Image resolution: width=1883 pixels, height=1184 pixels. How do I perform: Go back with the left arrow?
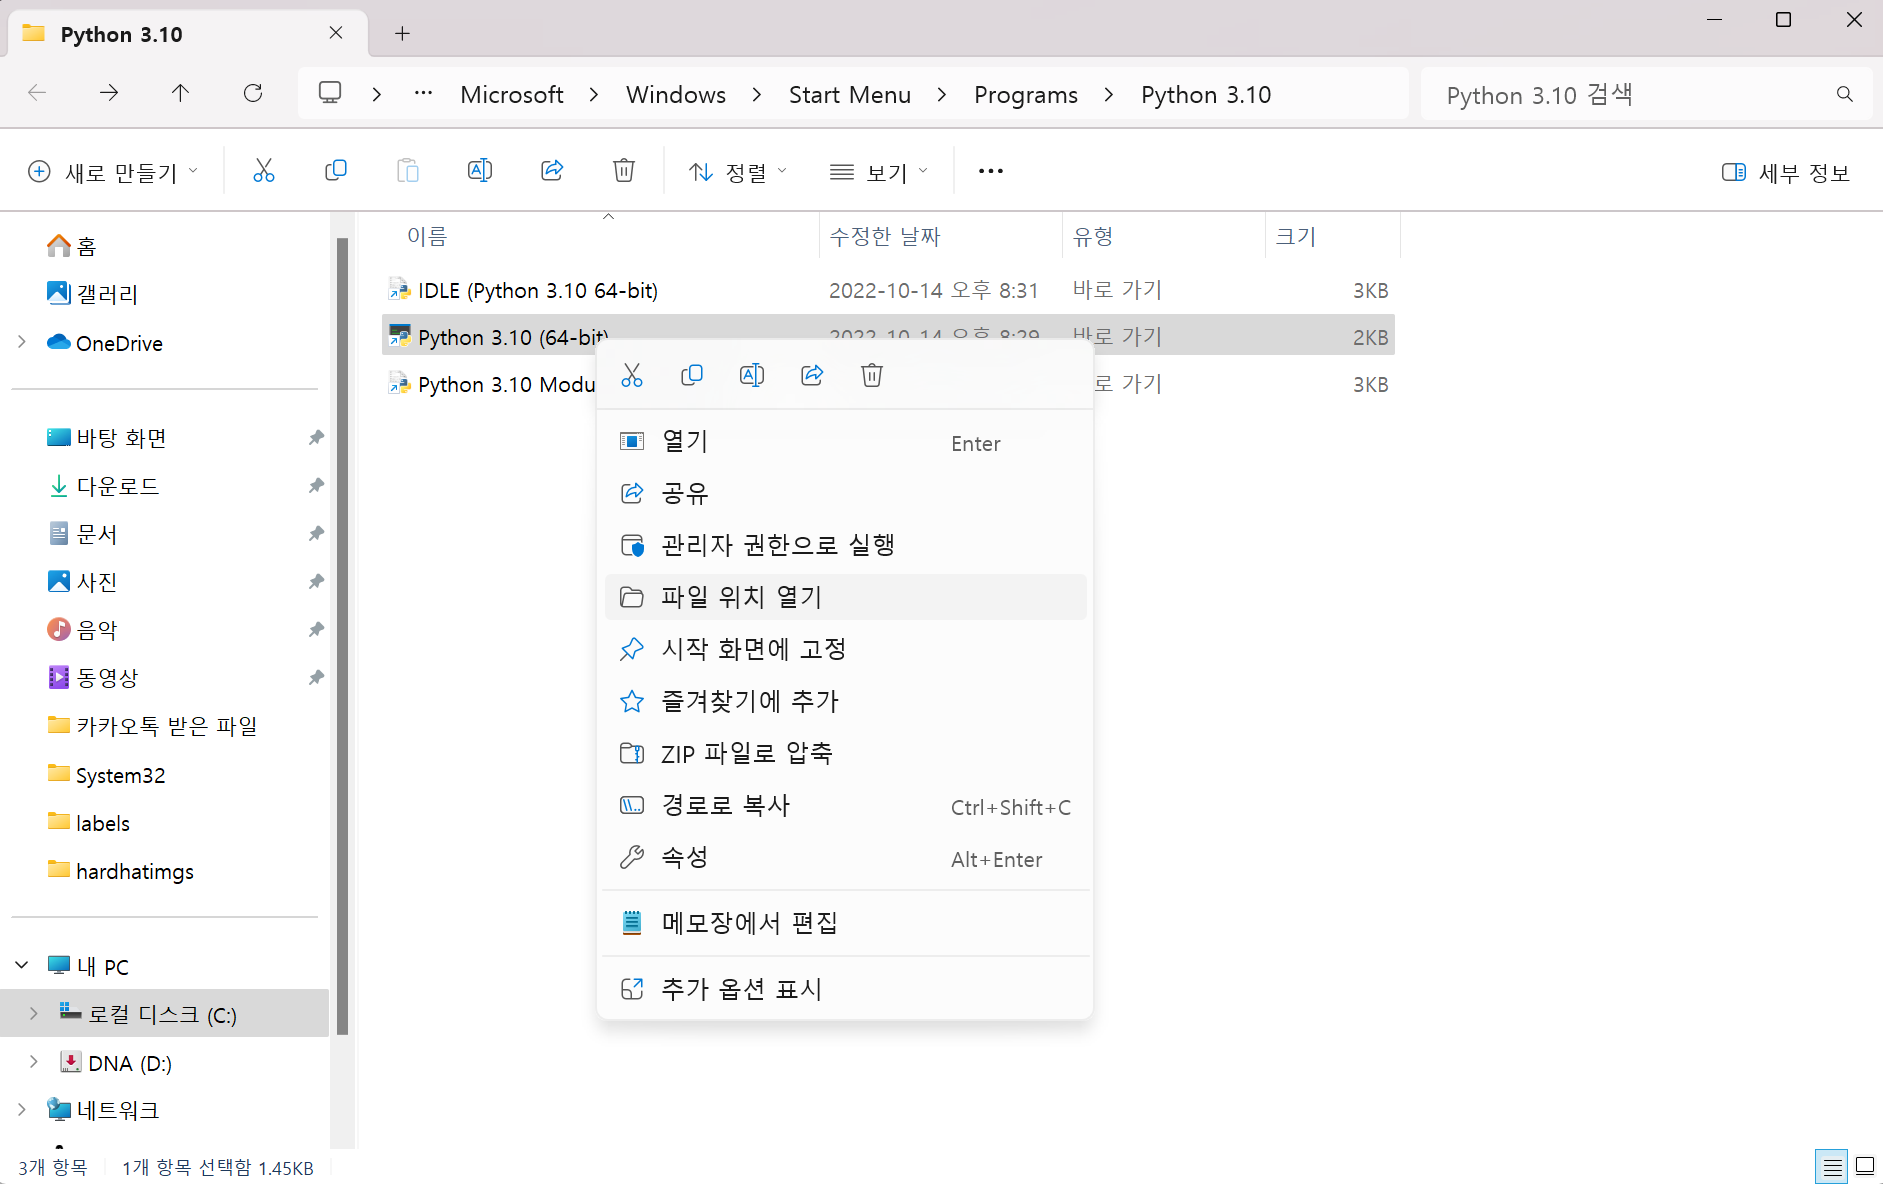point(37,93)
